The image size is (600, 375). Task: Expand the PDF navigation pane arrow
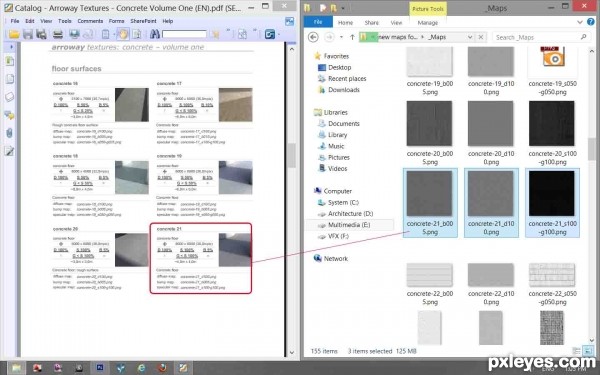click(11, 47)
